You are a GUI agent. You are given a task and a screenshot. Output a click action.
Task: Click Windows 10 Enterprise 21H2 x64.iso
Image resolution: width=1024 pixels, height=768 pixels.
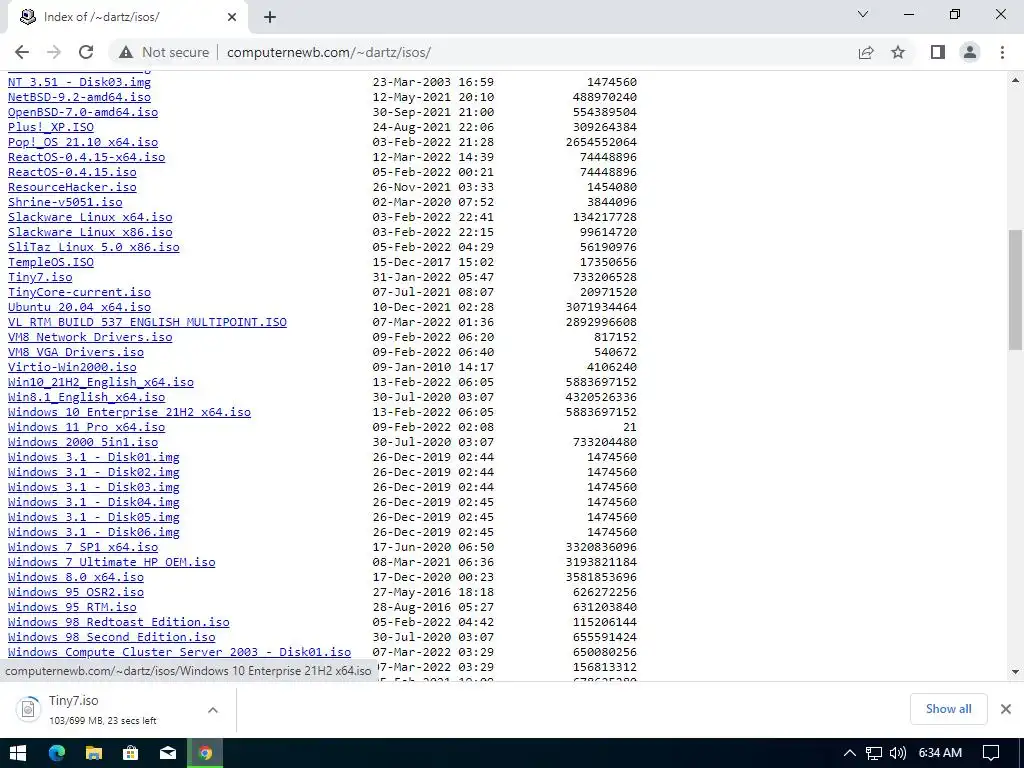click(x=129, y=412)
